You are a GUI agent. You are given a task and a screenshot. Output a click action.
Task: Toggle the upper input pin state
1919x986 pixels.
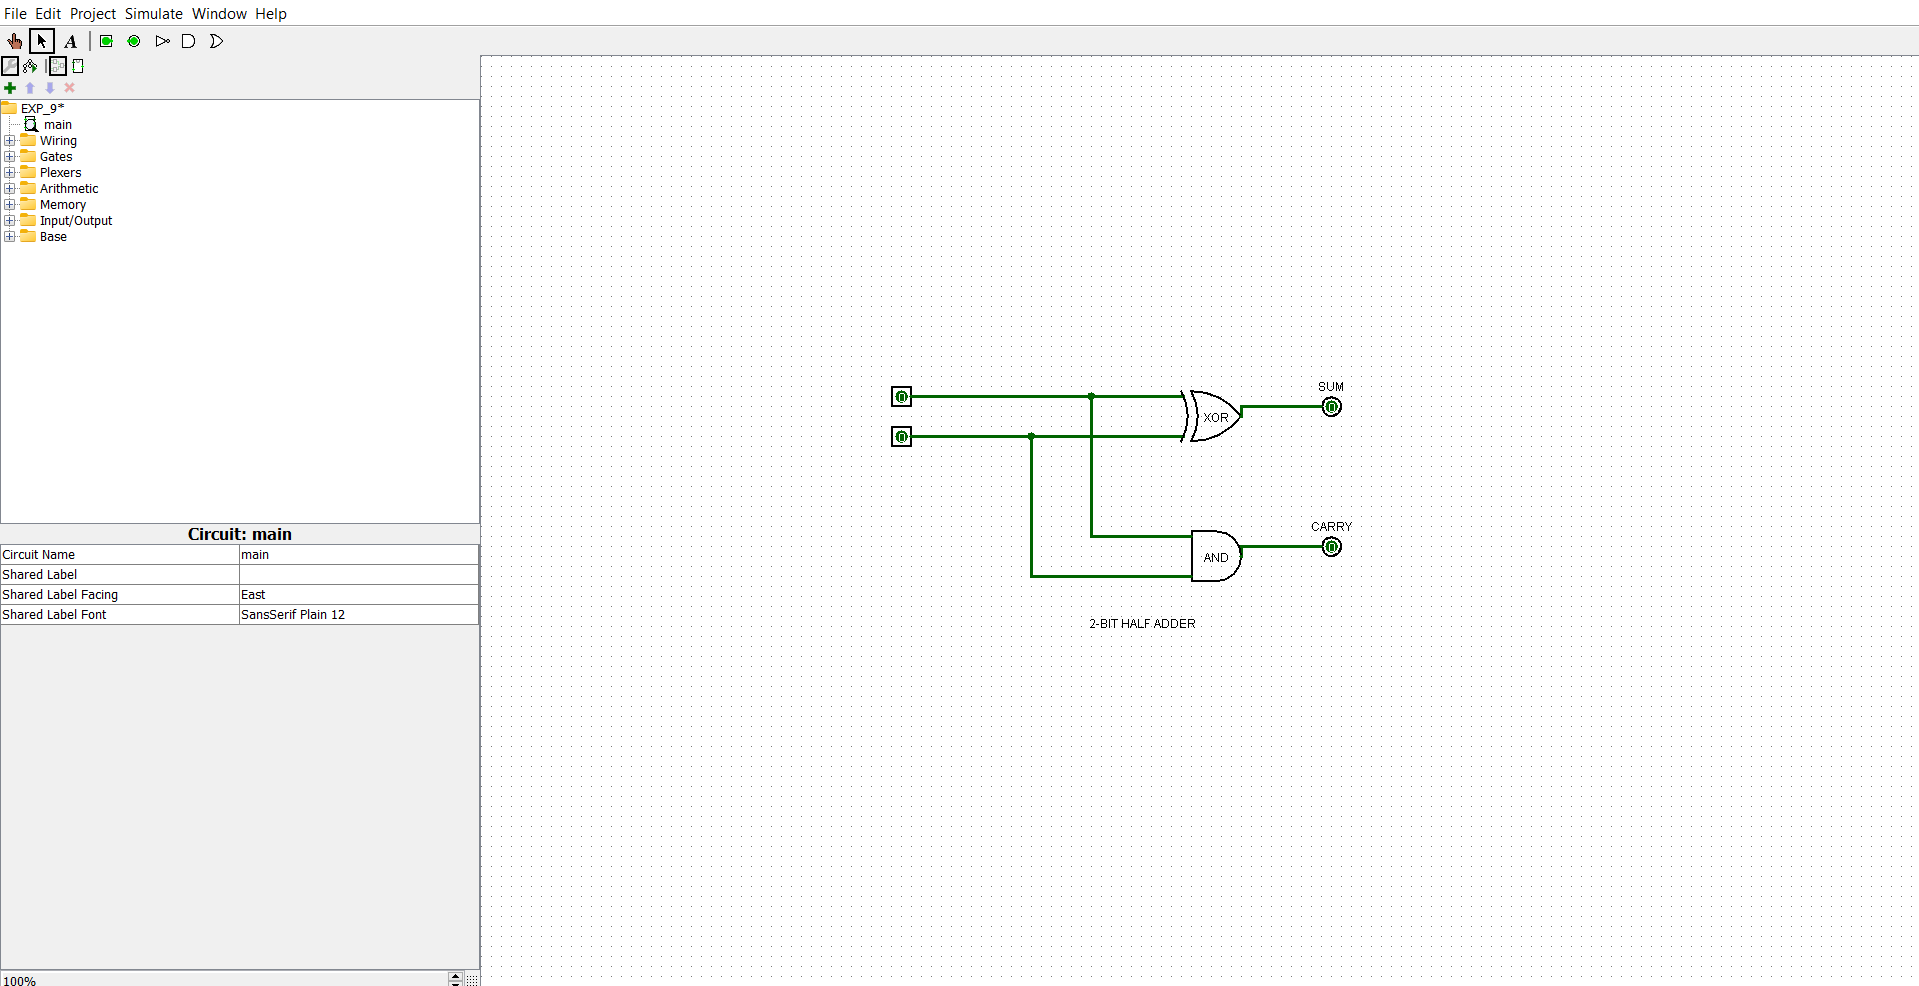coord(902,396)
